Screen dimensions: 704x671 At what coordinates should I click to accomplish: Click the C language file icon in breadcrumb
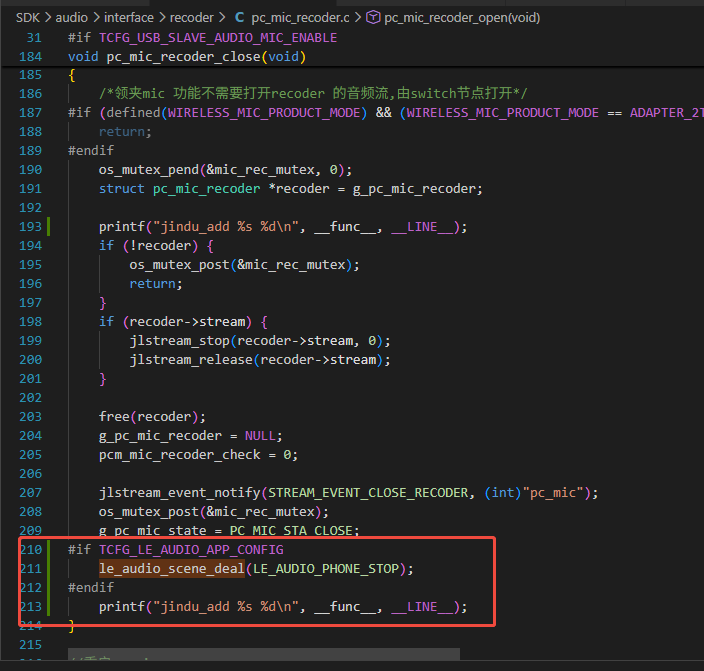point(239,18)
